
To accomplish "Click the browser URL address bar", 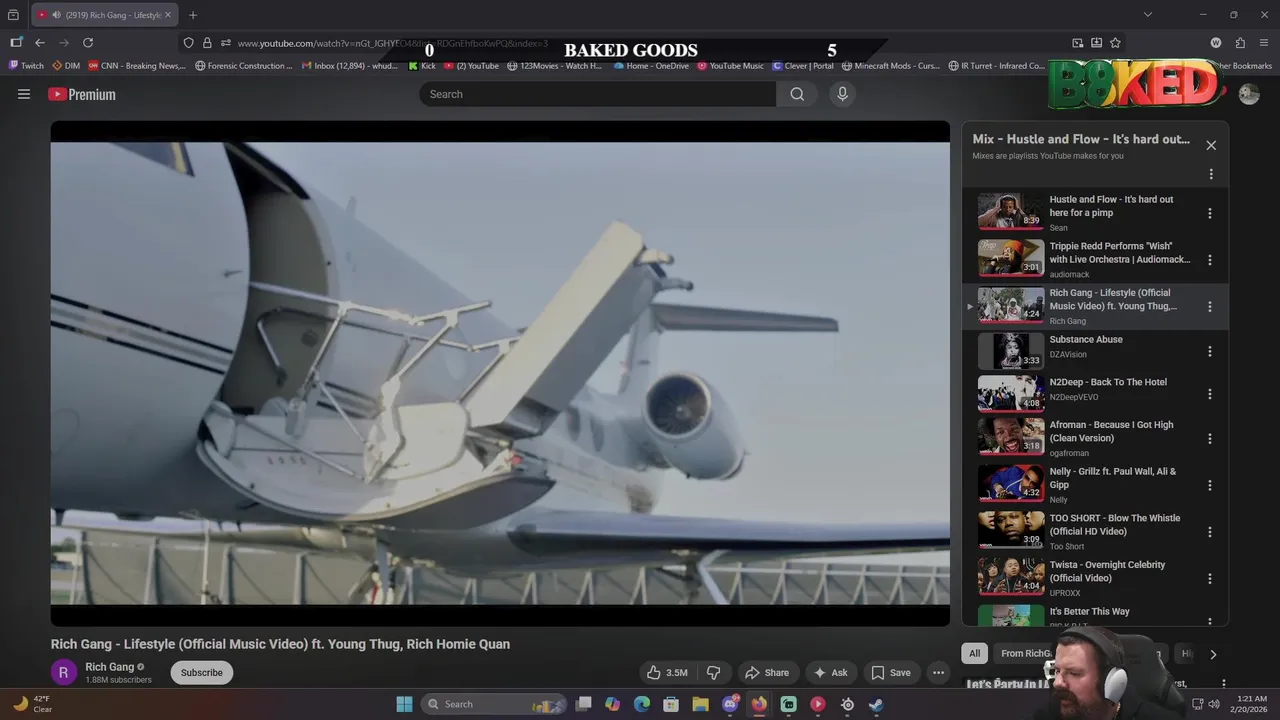I will point(640,43).
